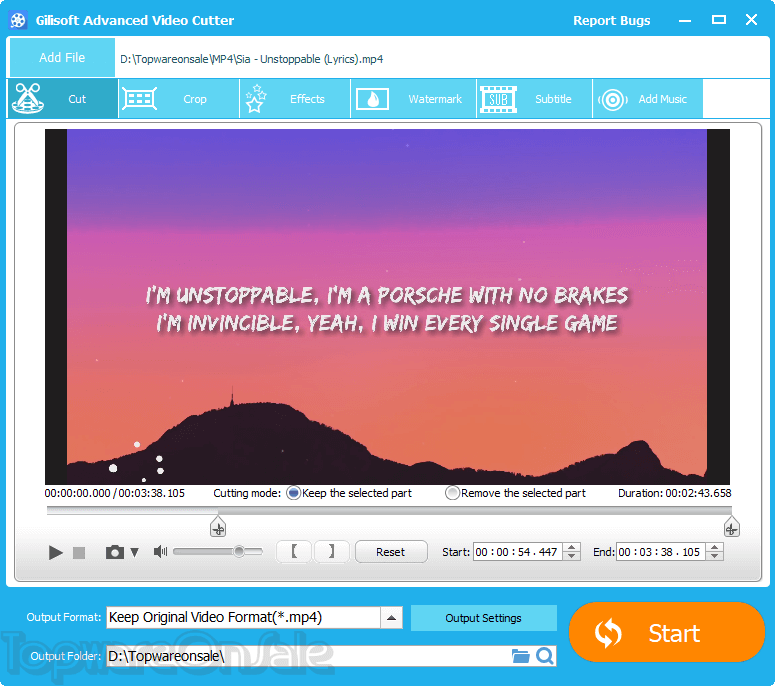The width and height of the screenshot is (775, 686).
Task: Click the end cut marker on timeline
Action: [732, 527]
